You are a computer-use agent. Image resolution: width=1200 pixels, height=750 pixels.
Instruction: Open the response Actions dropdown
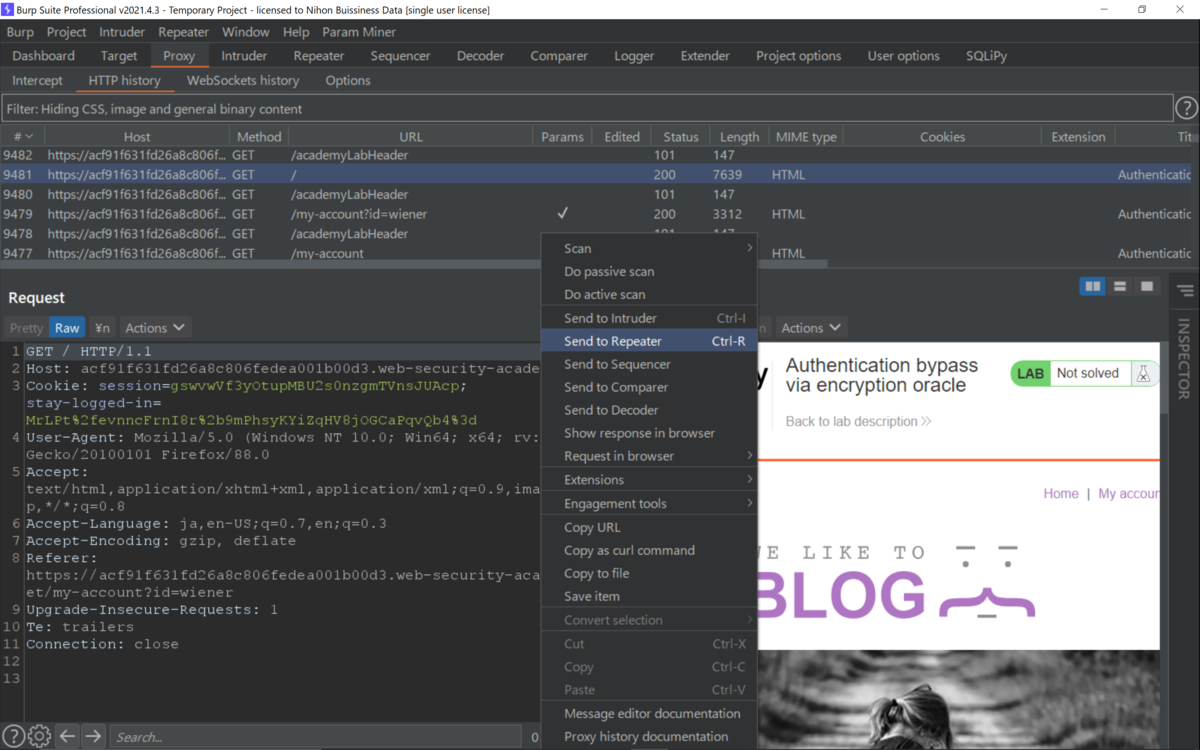[x=811, y=328]
